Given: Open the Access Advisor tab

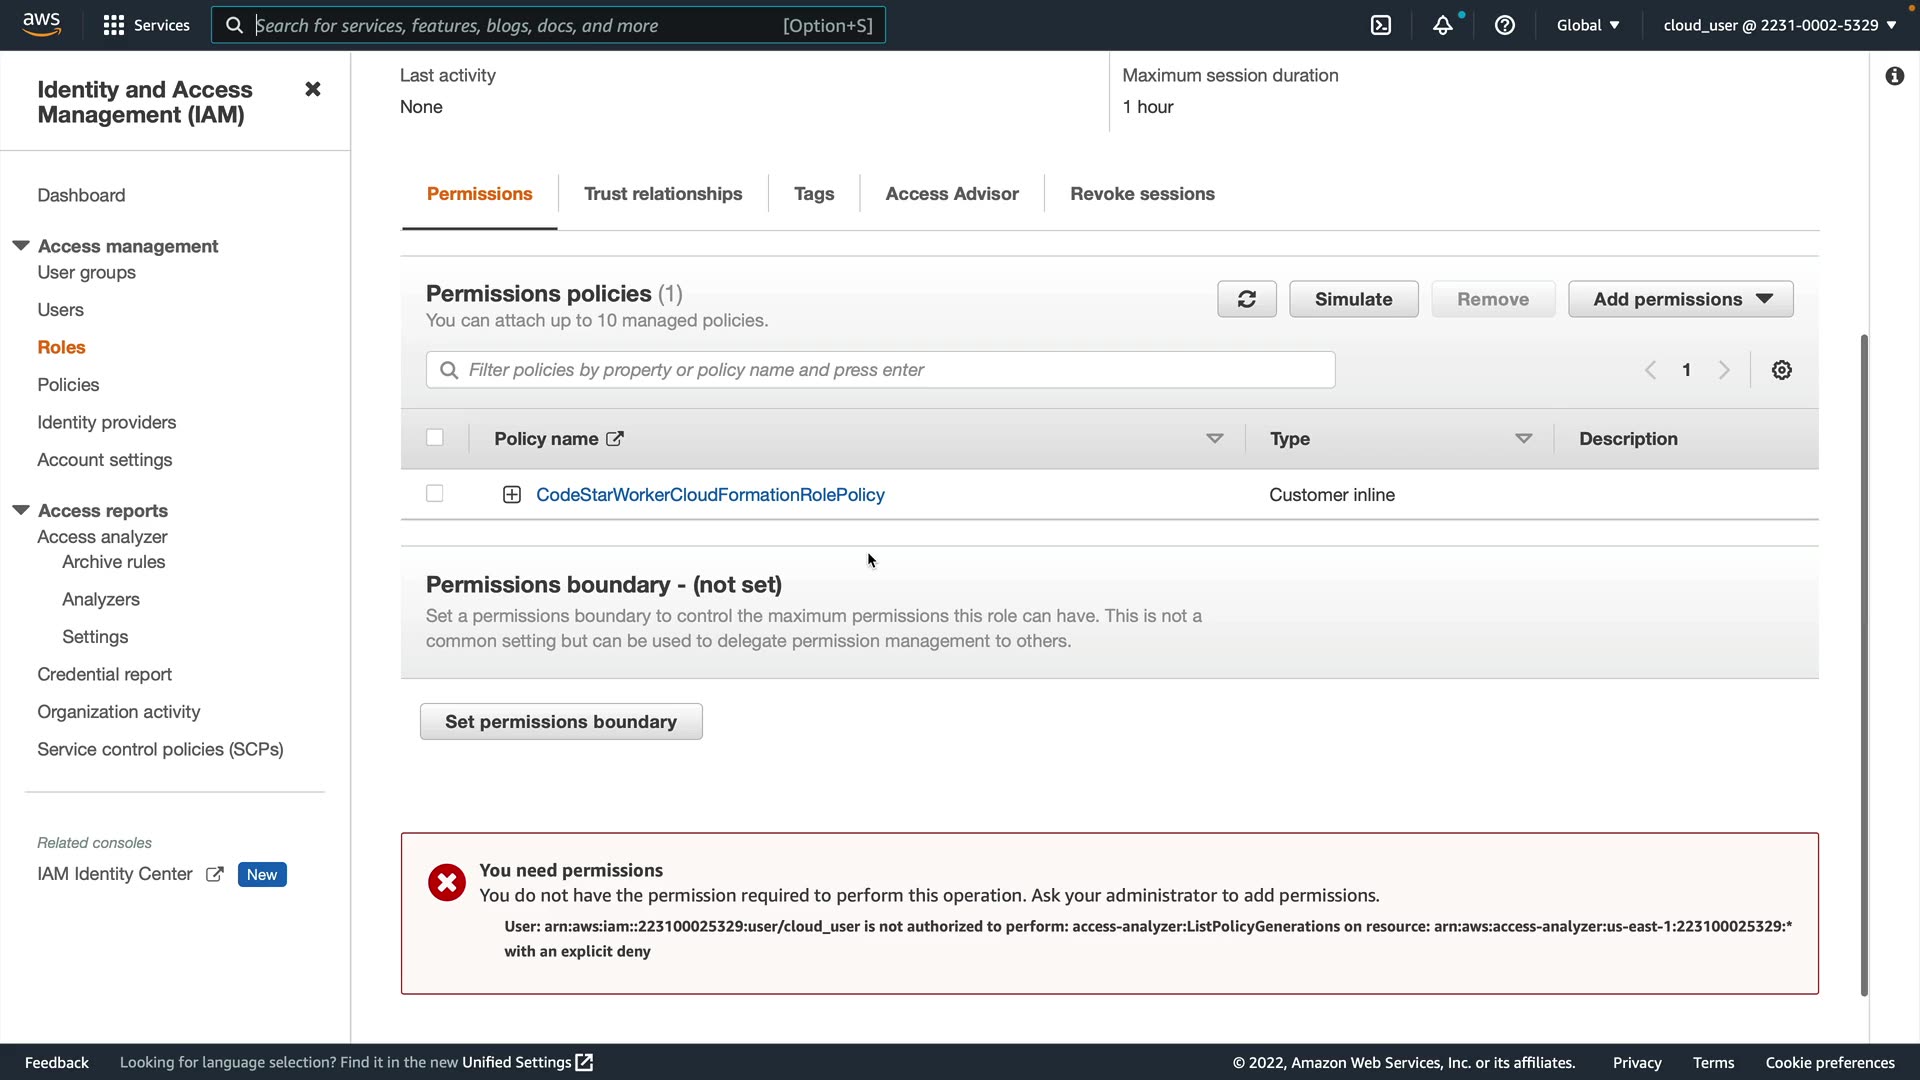Looking at the screenshot, I should click(951, 194).
